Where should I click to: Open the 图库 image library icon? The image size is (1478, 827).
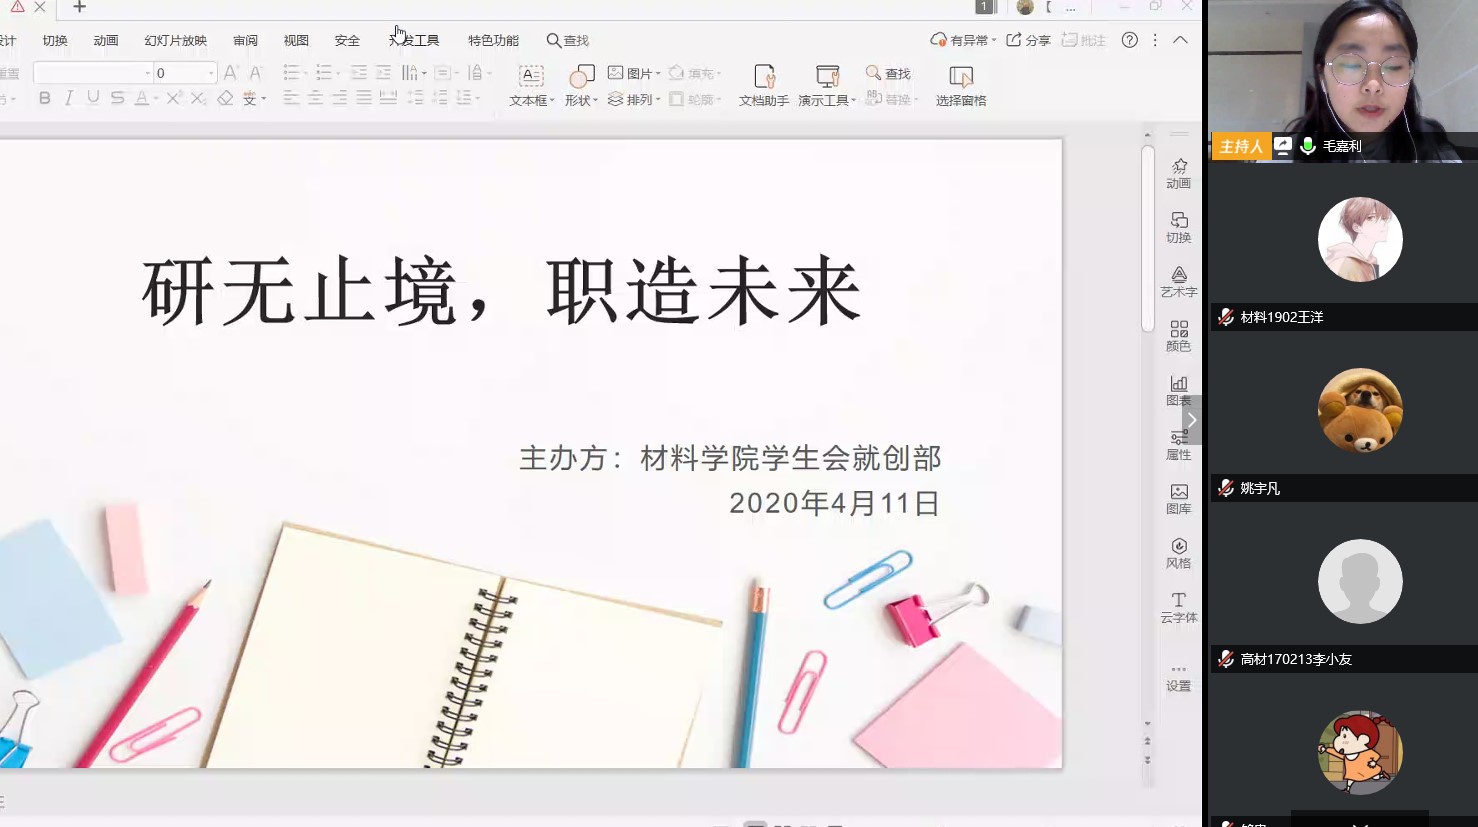1179,498
